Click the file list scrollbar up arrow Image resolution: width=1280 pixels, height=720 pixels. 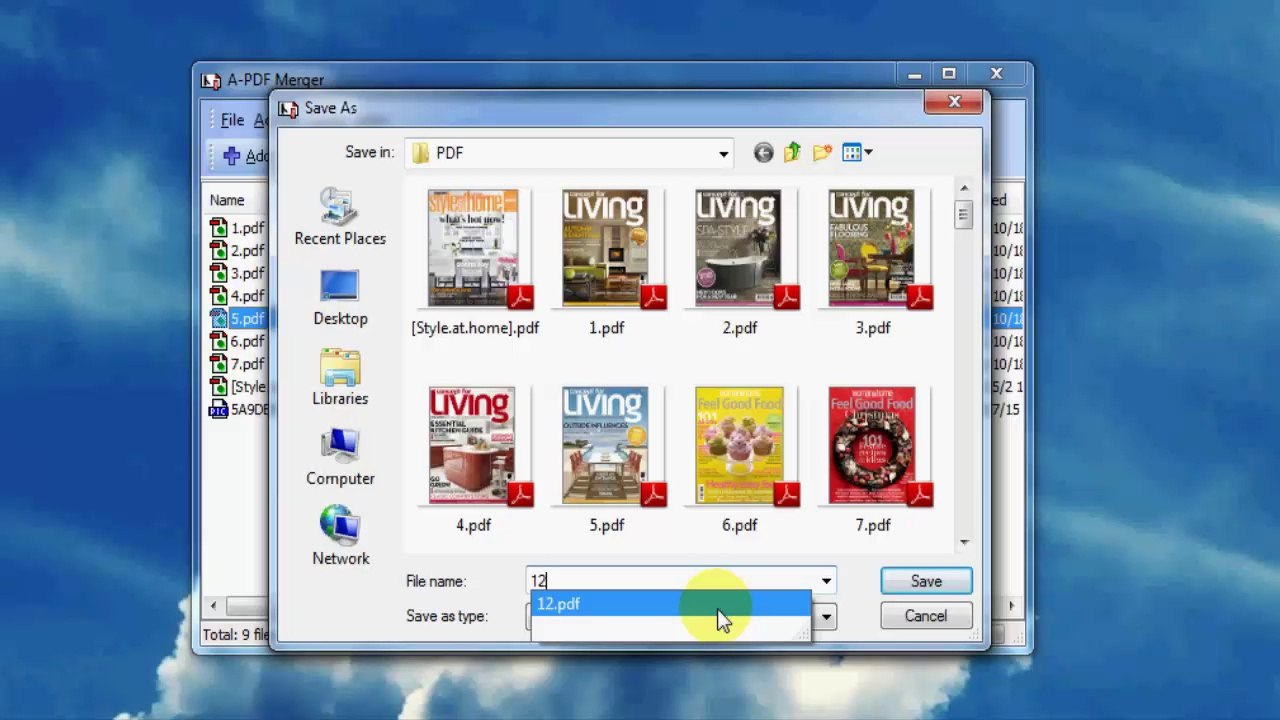point(964,188)
